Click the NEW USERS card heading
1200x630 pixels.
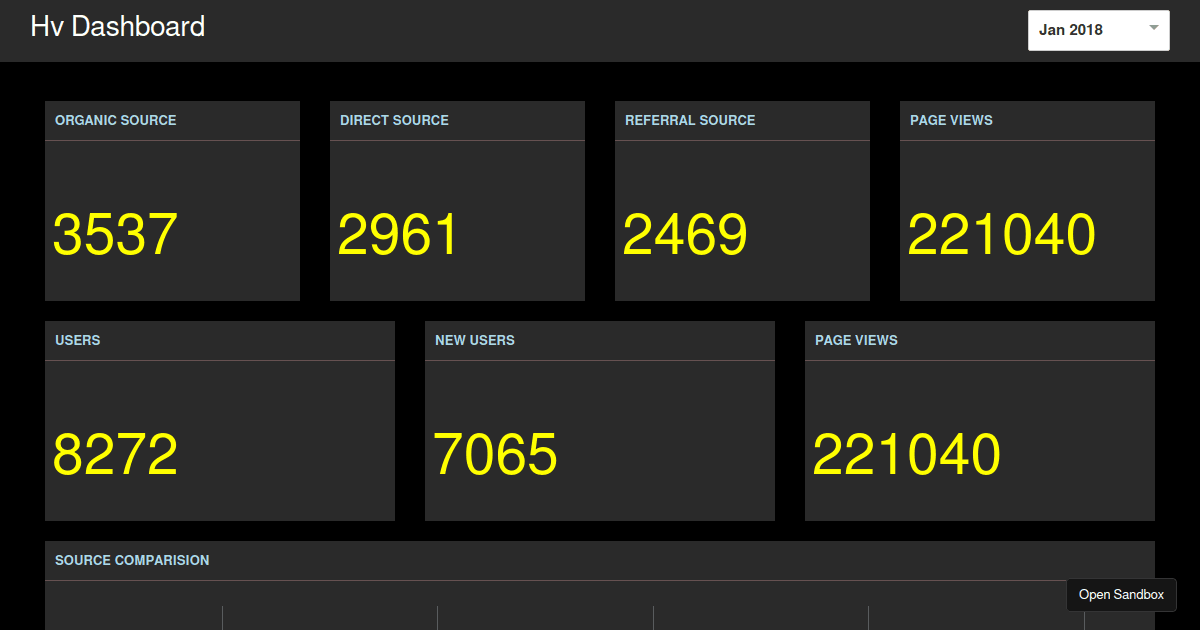pos(475,340)
